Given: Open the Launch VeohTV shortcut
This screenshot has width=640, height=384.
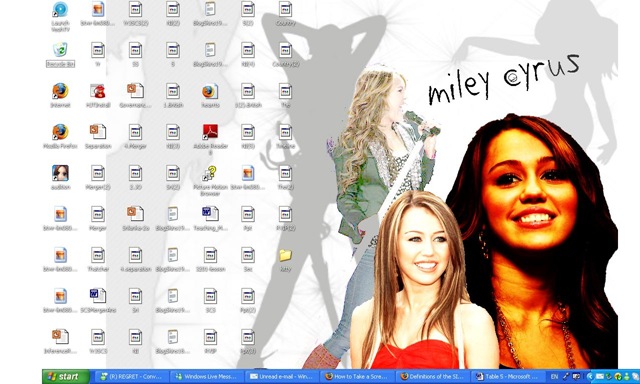Looking at the screenshot, I should click(60, 16).
